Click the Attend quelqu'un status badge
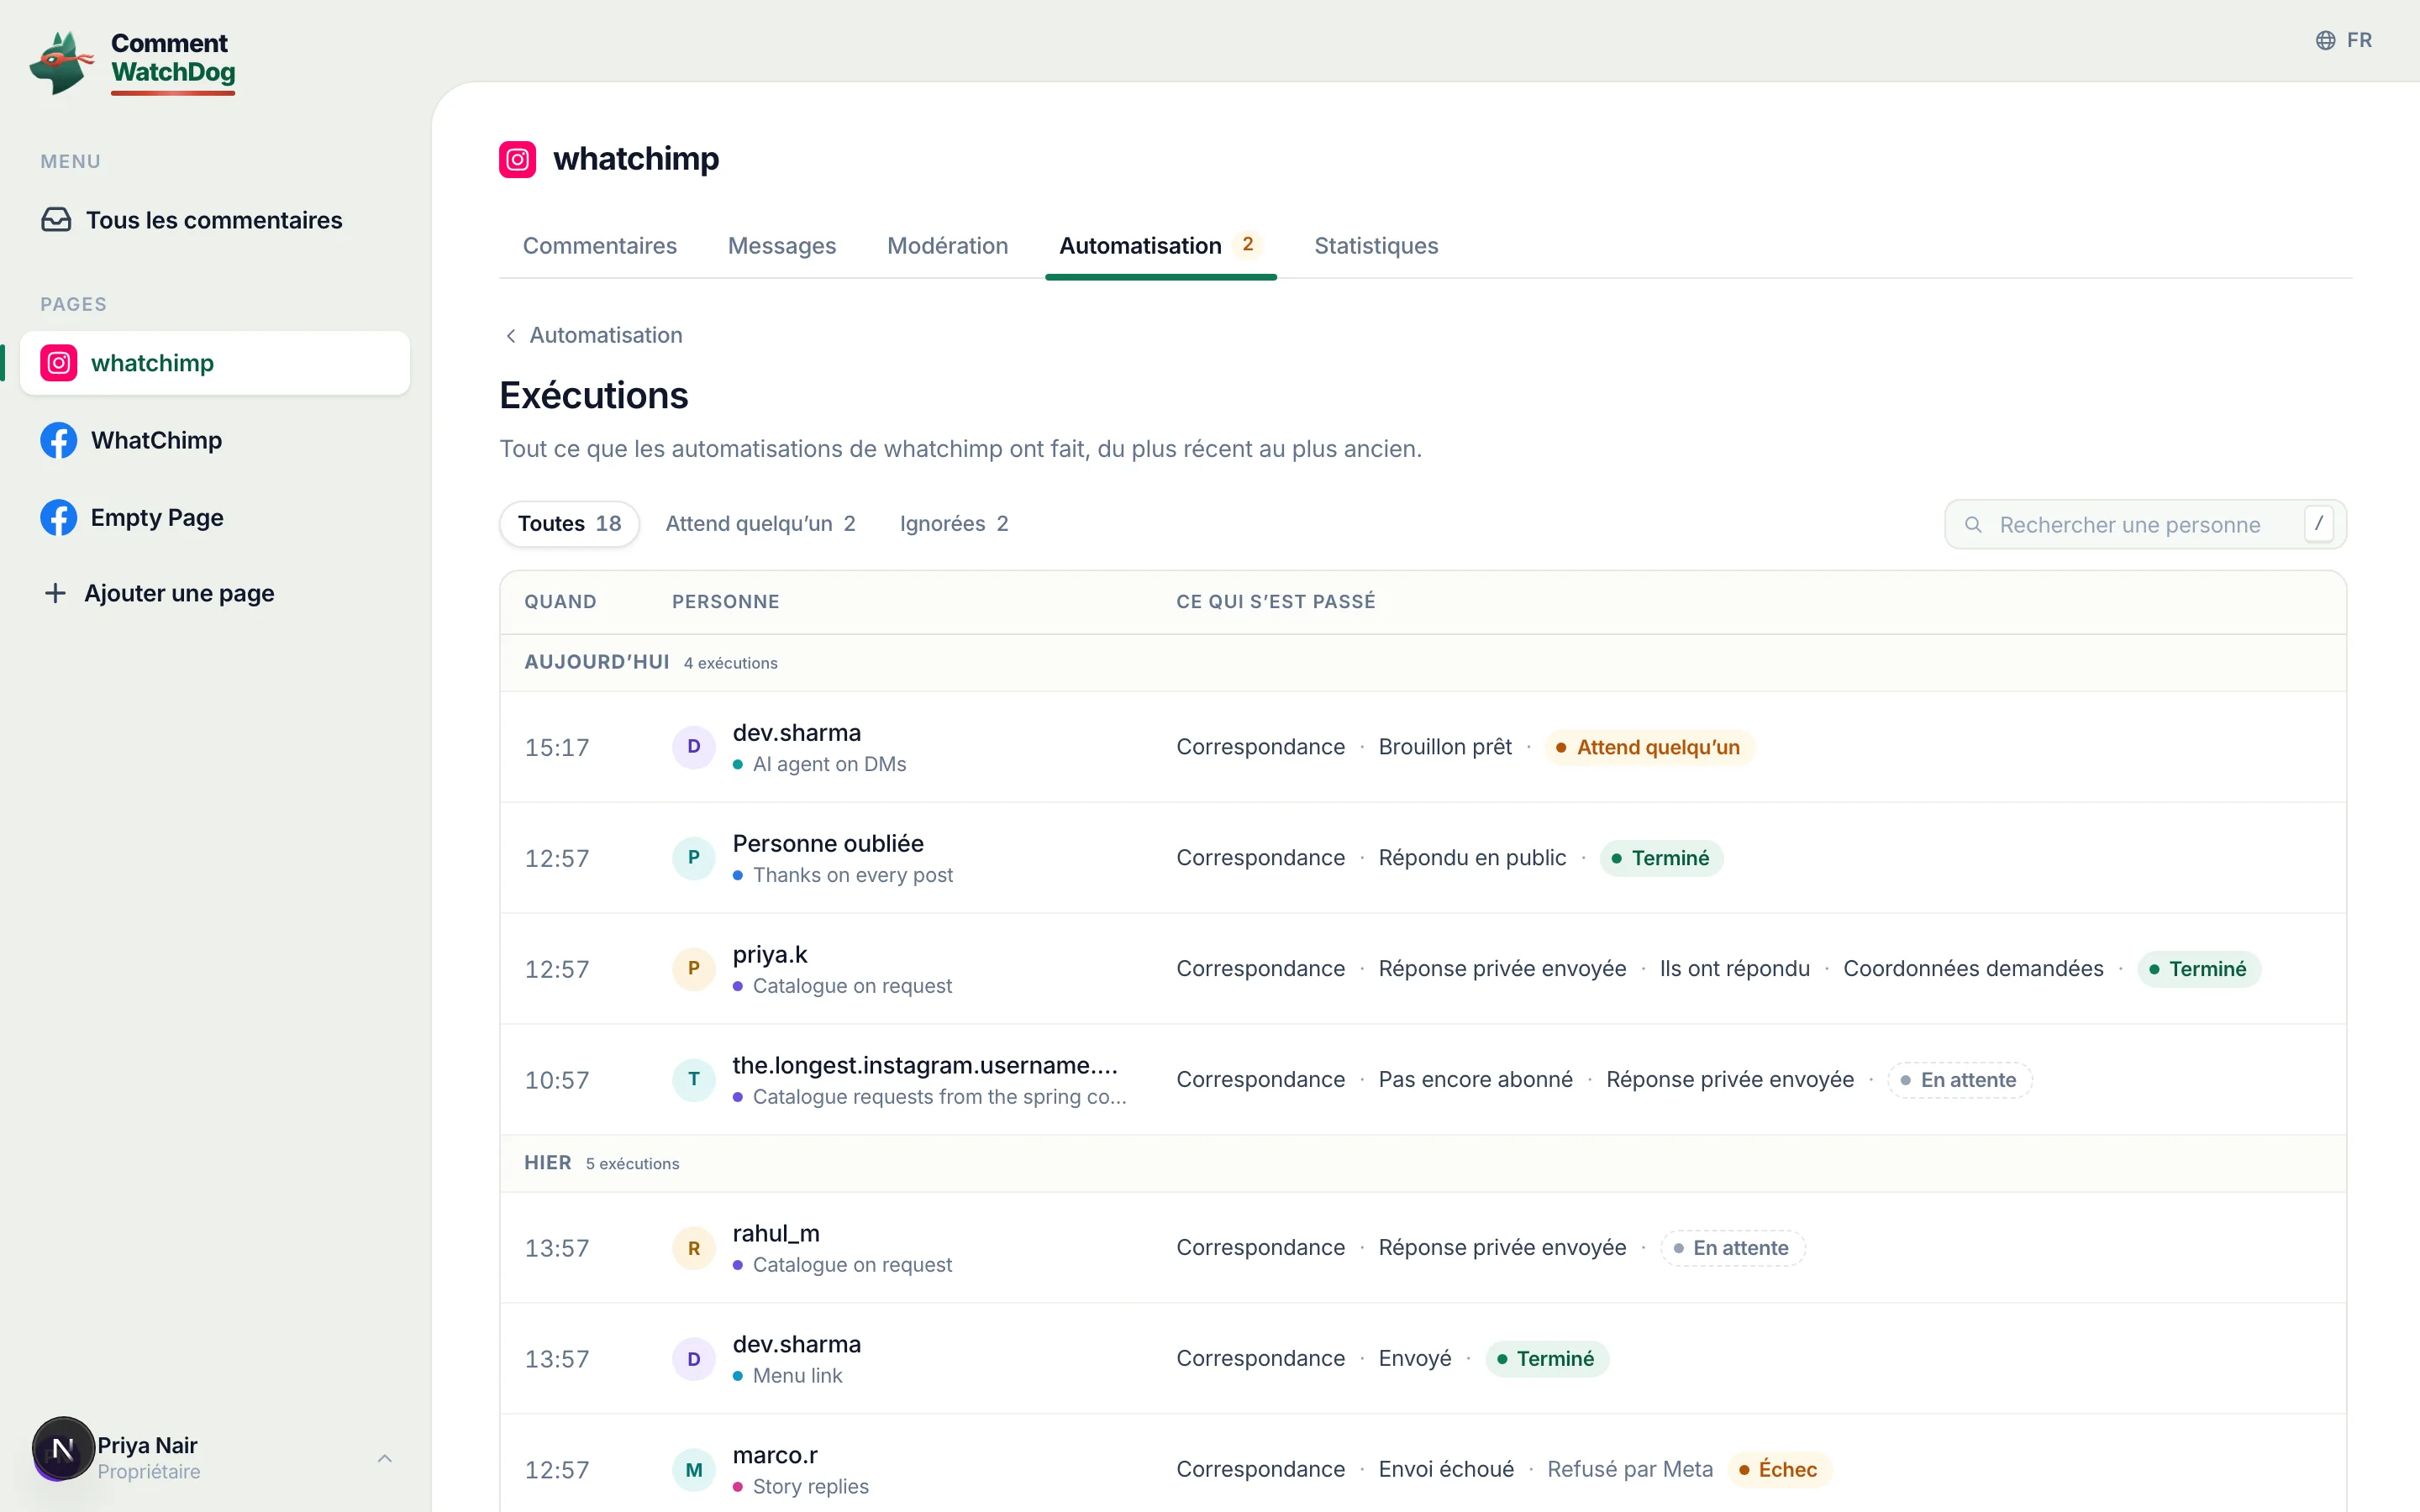Viewport: 2420px width, 1512px height. tap(1649, 747)
